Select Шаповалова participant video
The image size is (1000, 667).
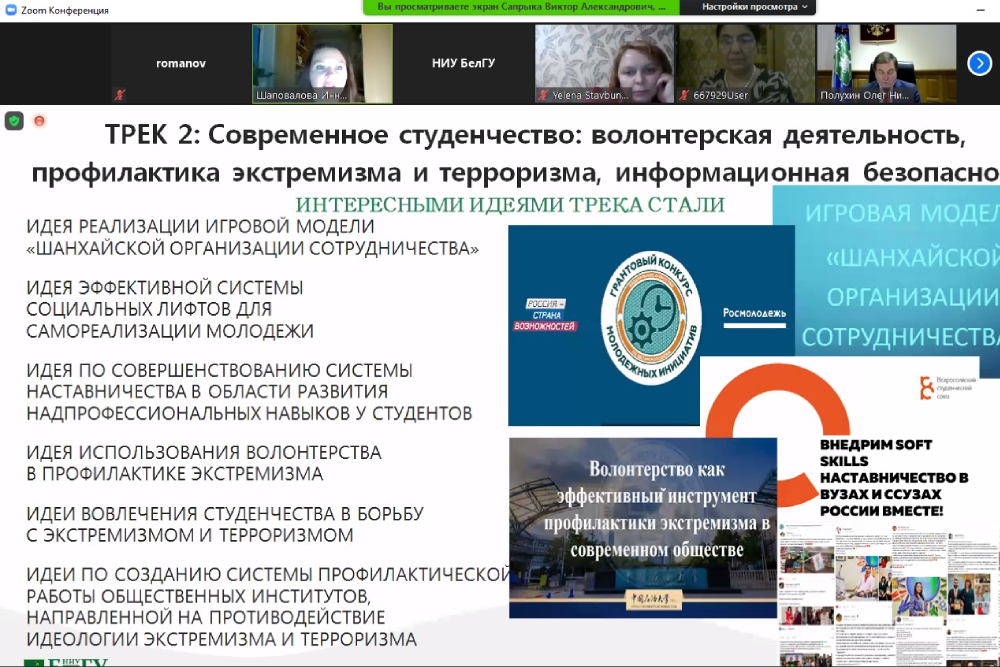(x=322, y=64)
